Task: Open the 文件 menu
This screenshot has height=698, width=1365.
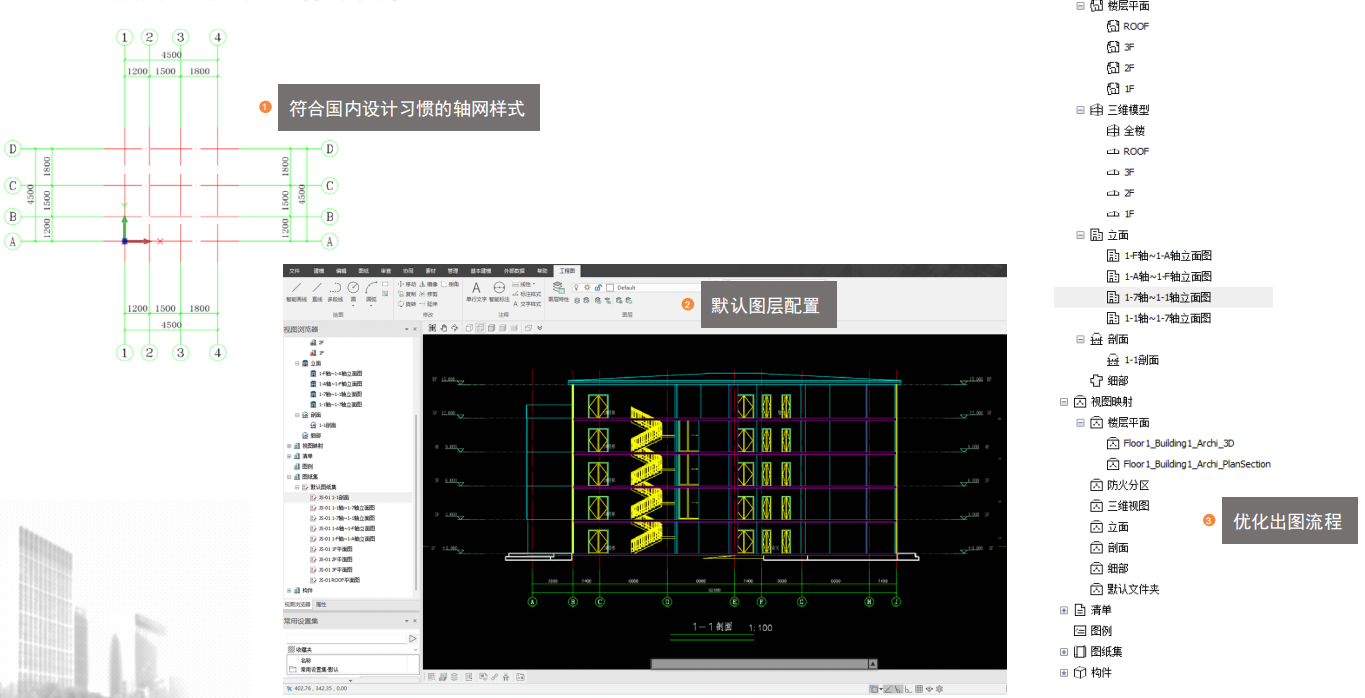Action: (294, 271)
